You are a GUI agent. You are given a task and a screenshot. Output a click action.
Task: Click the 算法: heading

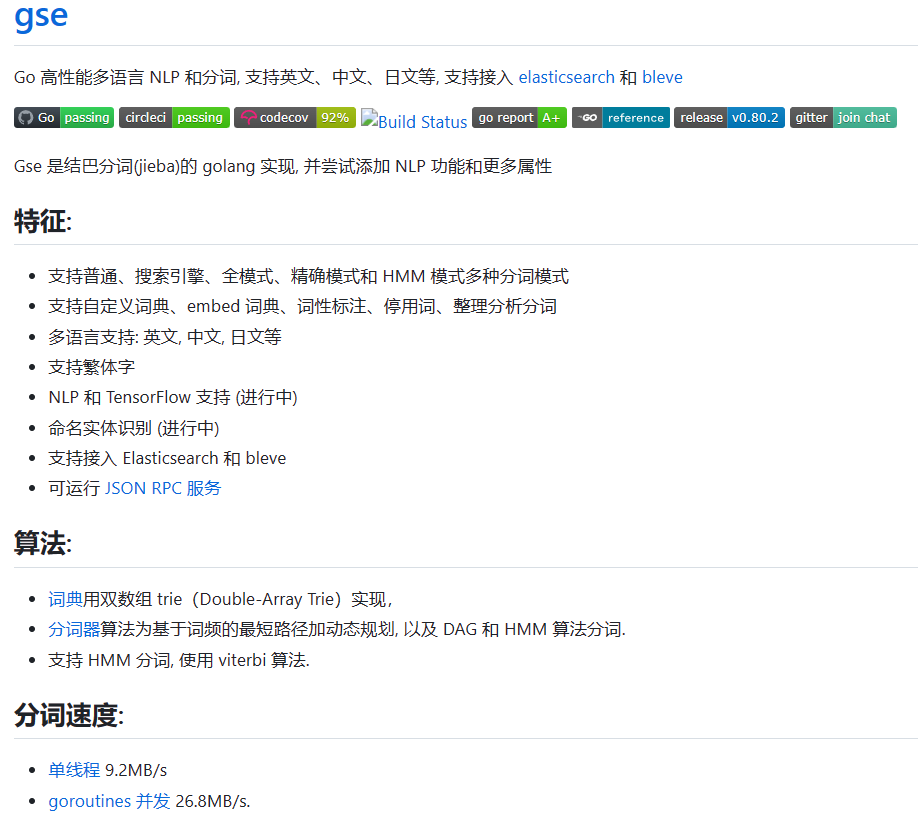[43, 543]
